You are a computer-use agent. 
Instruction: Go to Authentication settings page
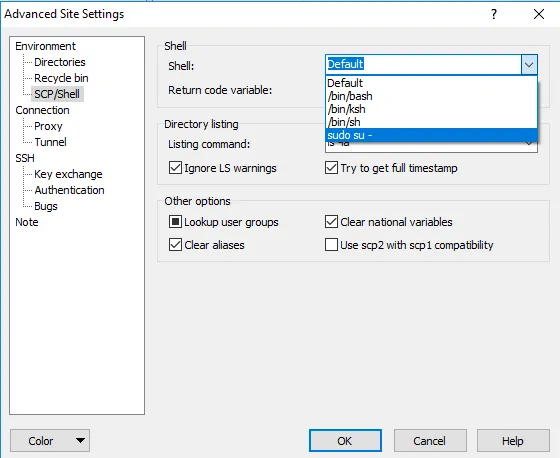click(x=69, y=190)
